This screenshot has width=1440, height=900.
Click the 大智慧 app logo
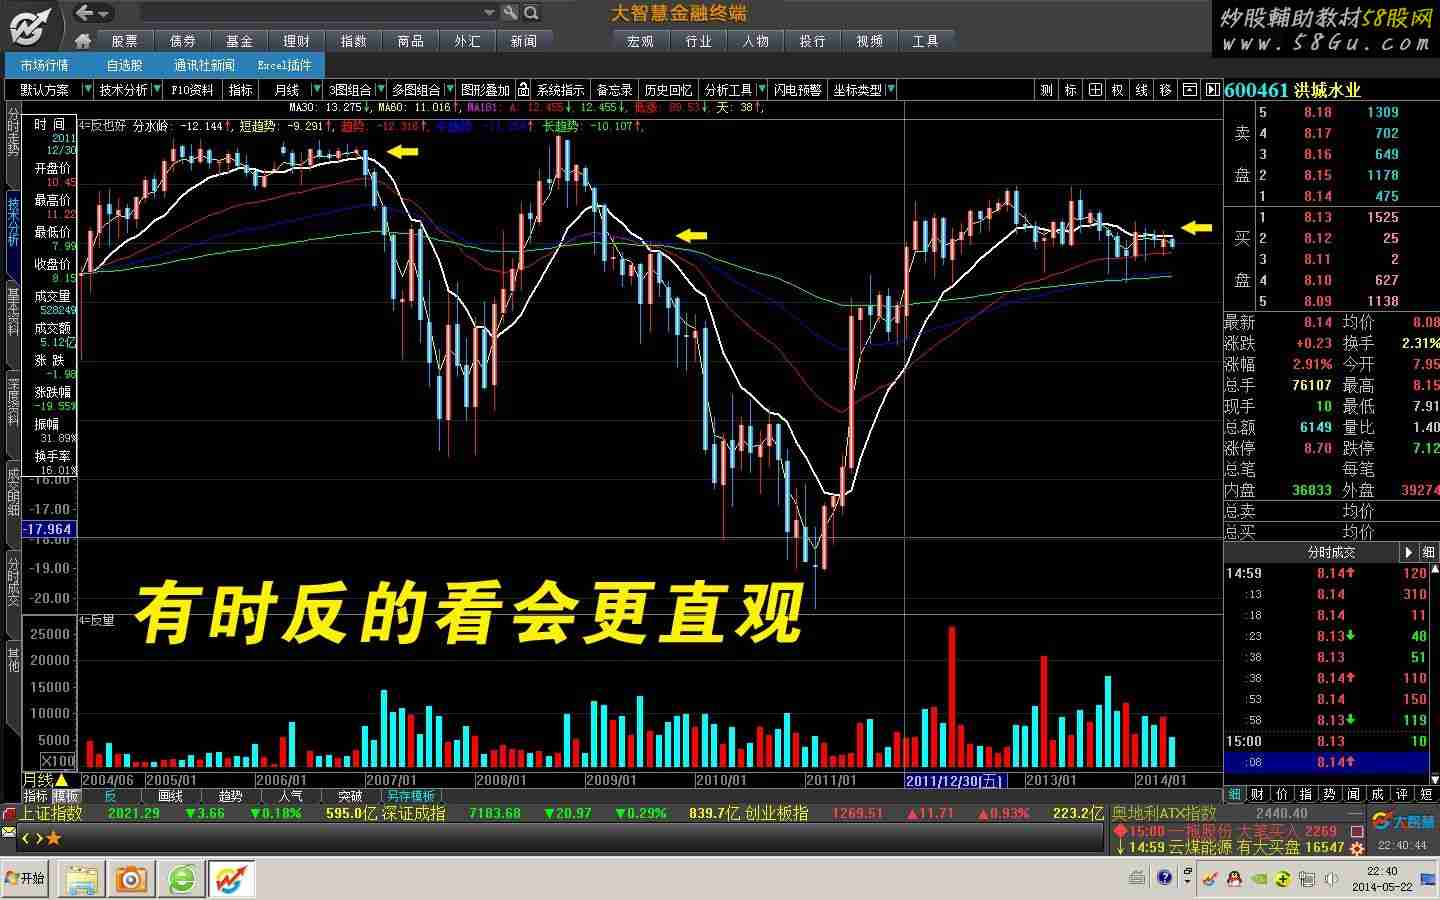[x=31, y=25]
